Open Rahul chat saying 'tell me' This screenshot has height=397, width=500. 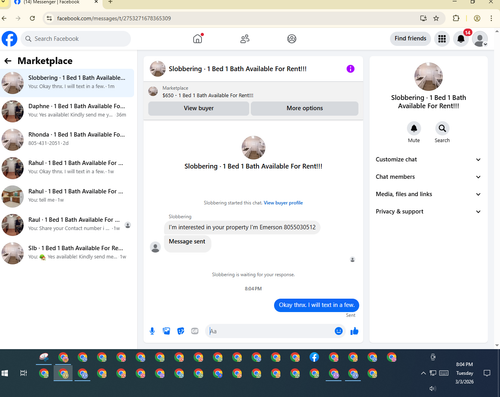[x=67, y=196]
